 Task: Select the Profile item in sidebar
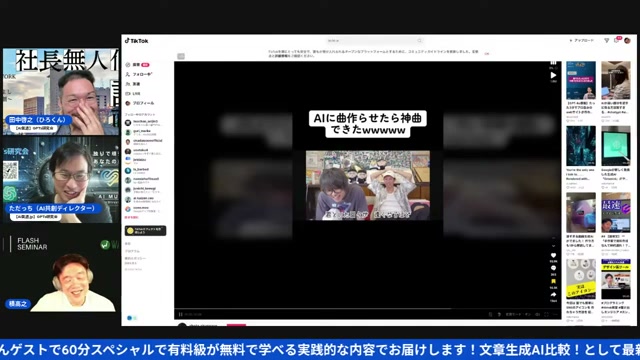click(x=140, y=103)
